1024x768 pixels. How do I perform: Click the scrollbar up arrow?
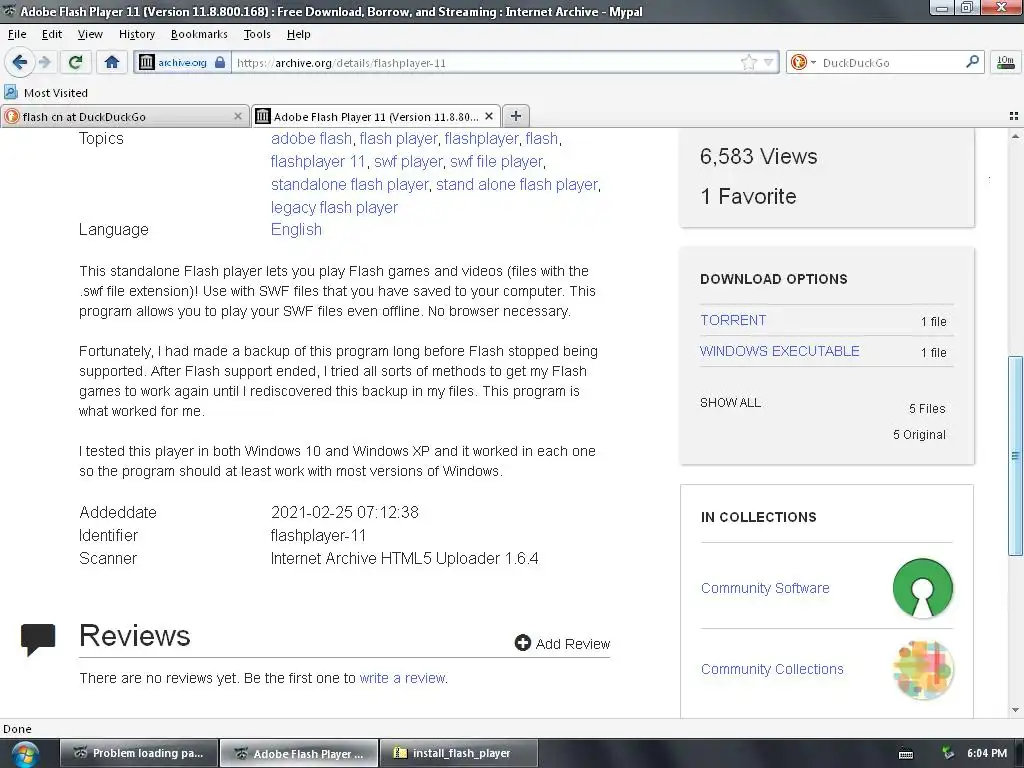1015,136
